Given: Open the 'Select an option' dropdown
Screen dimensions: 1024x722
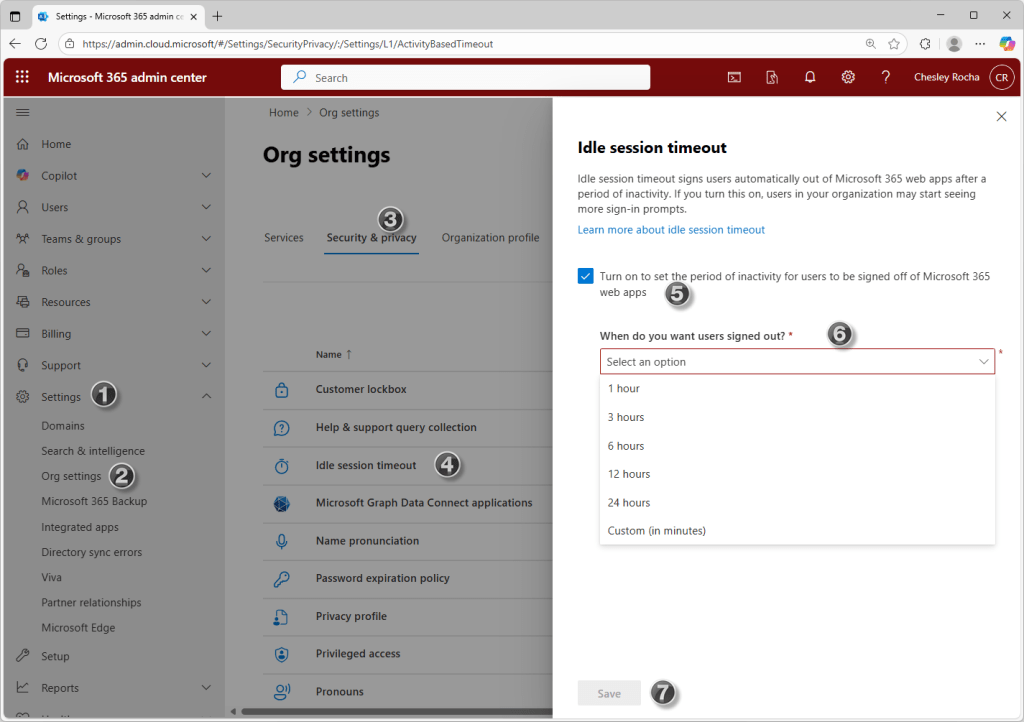Looking at the screenshot, I should pyautogui.click(x=797, y=362).
